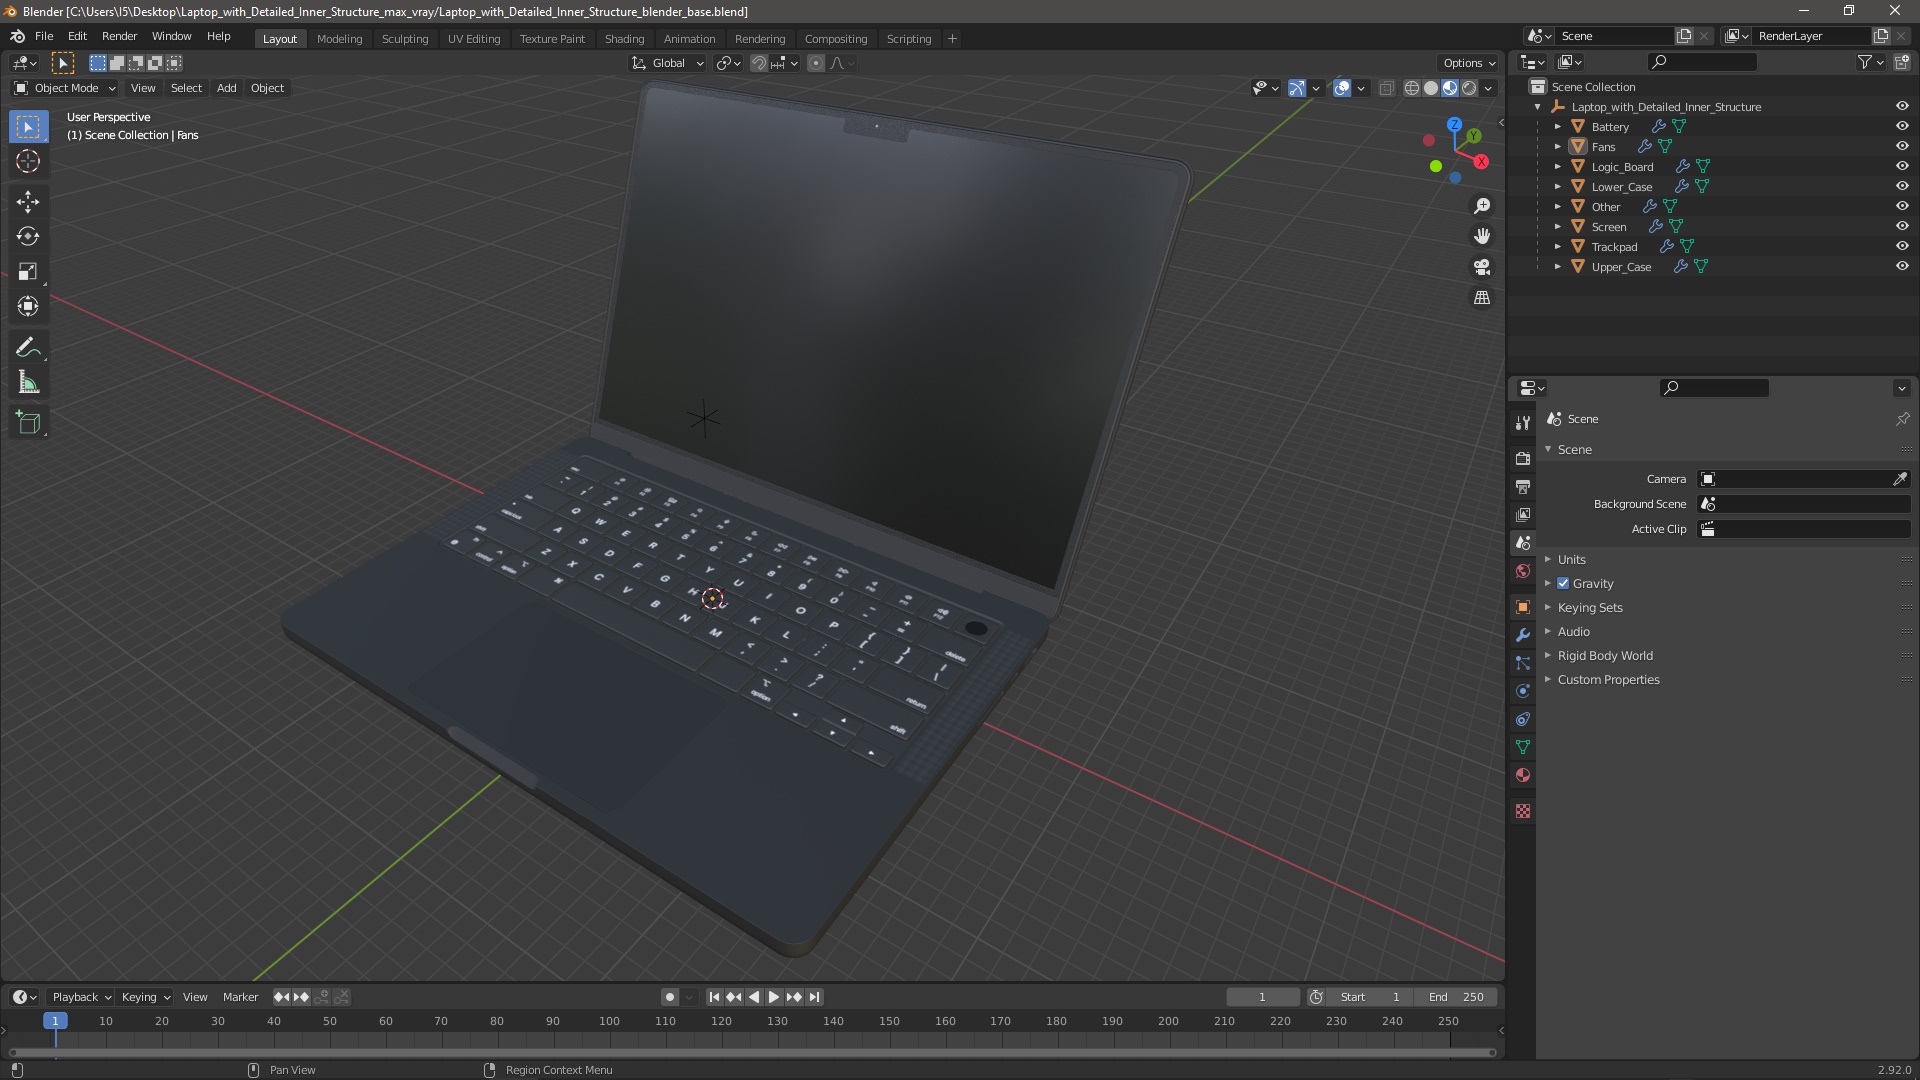
Task: Toggle visibility of the Trackpad object
Action: coord(1902,246)
